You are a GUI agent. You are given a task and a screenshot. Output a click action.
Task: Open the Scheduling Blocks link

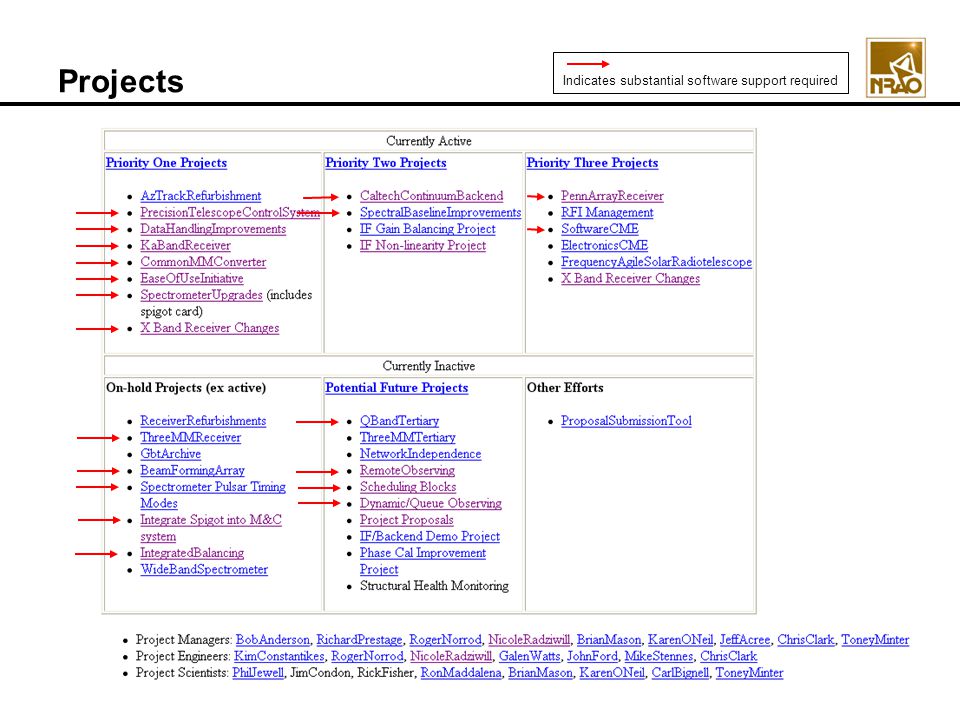408,487
